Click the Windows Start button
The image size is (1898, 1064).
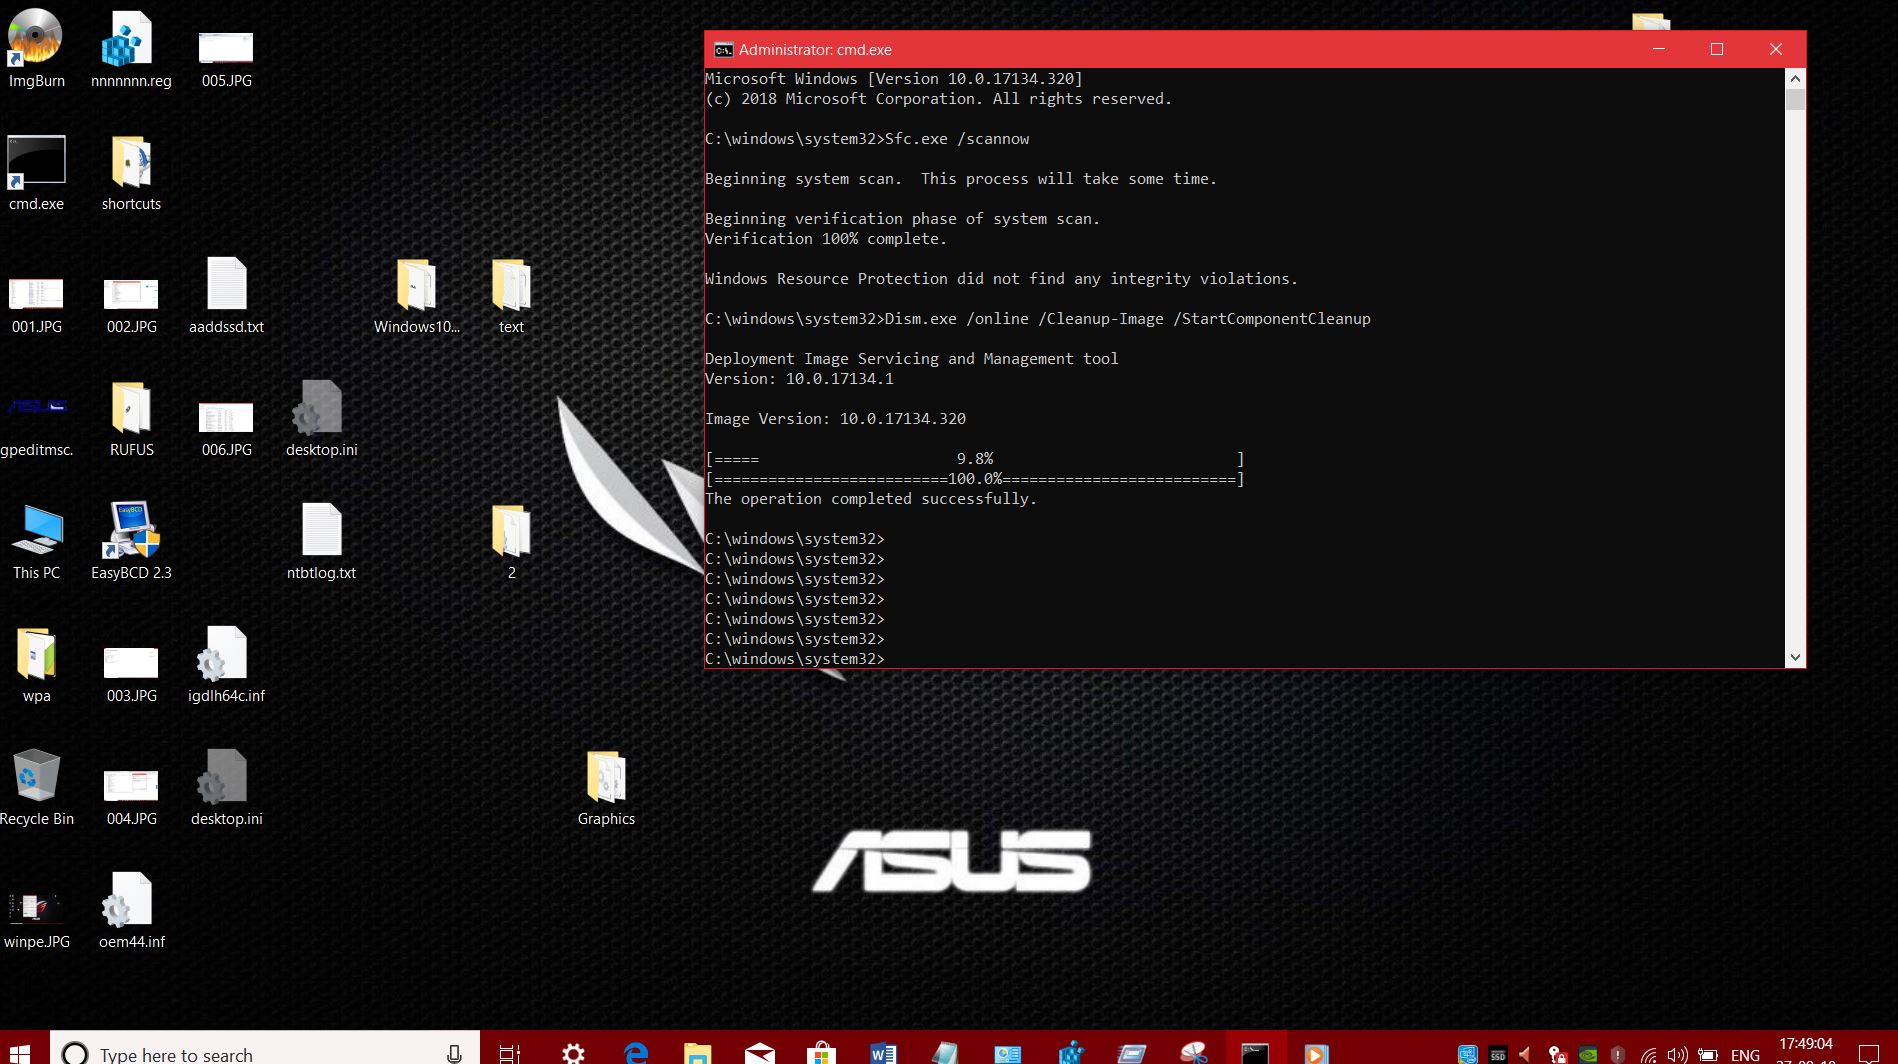point(22,1052)
